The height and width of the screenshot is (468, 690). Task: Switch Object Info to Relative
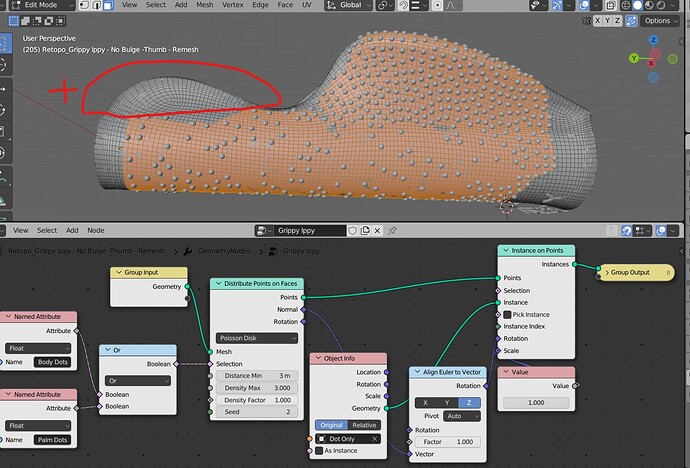pos(364,425)
